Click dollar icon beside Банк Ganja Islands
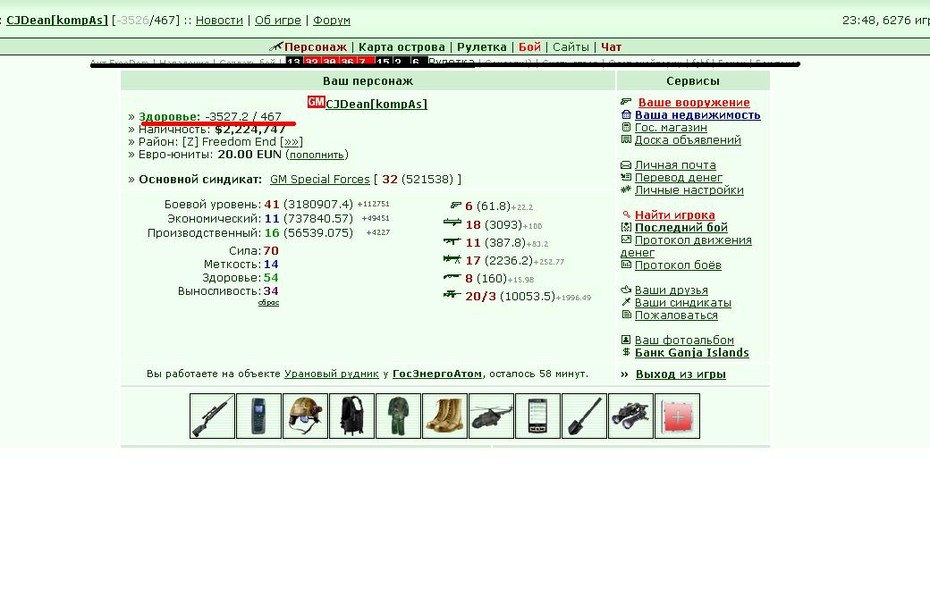This screenshot has width=930, height=597. (x=626, y=352)
